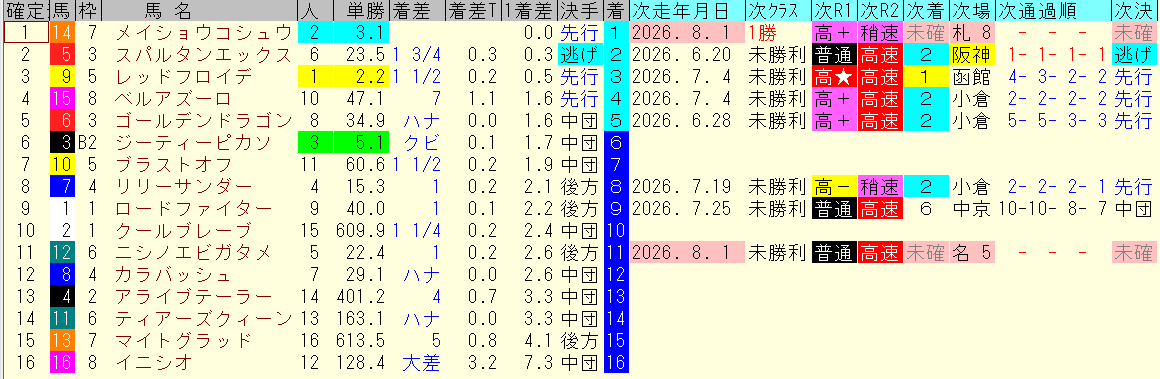Click the 次通過順 column header
The height and width of the screenshot is (379, 1160).
[x=1053, y=10]
